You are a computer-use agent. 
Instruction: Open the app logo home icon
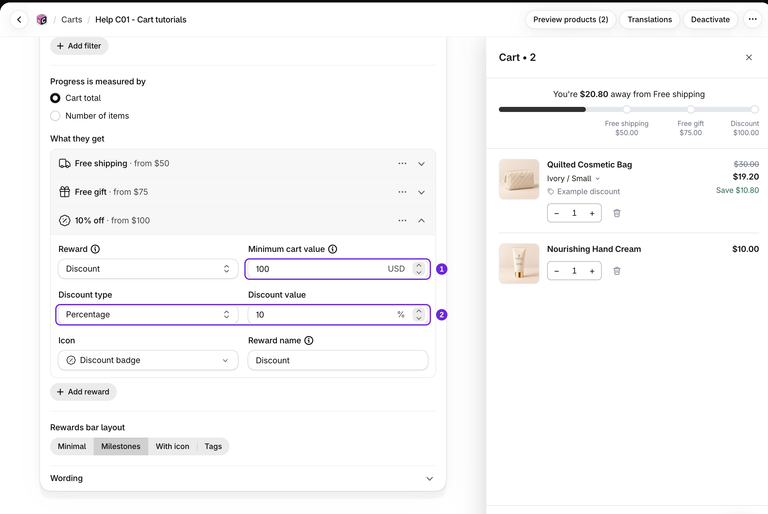42,20
